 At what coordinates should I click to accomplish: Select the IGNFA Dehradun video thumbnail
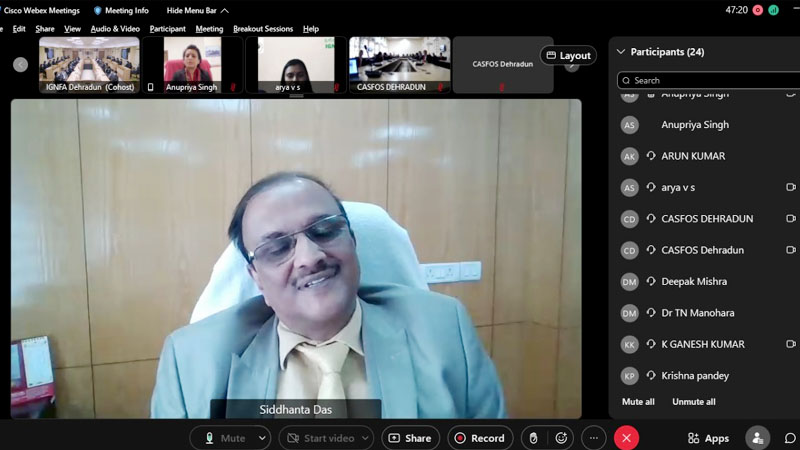click(89, 64)
